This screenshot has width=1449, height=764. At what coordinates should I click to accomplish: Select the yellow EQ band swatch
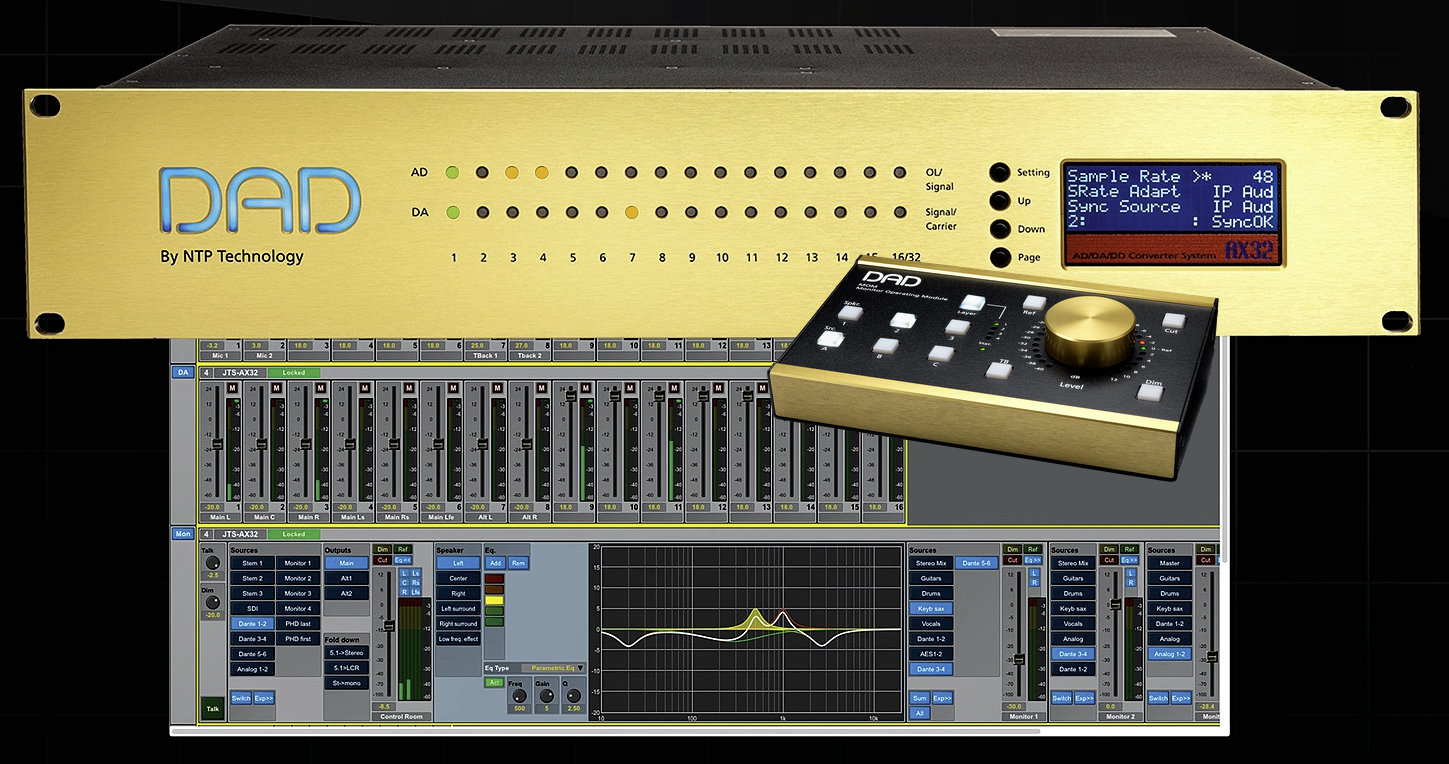click(x=494, y=600)
